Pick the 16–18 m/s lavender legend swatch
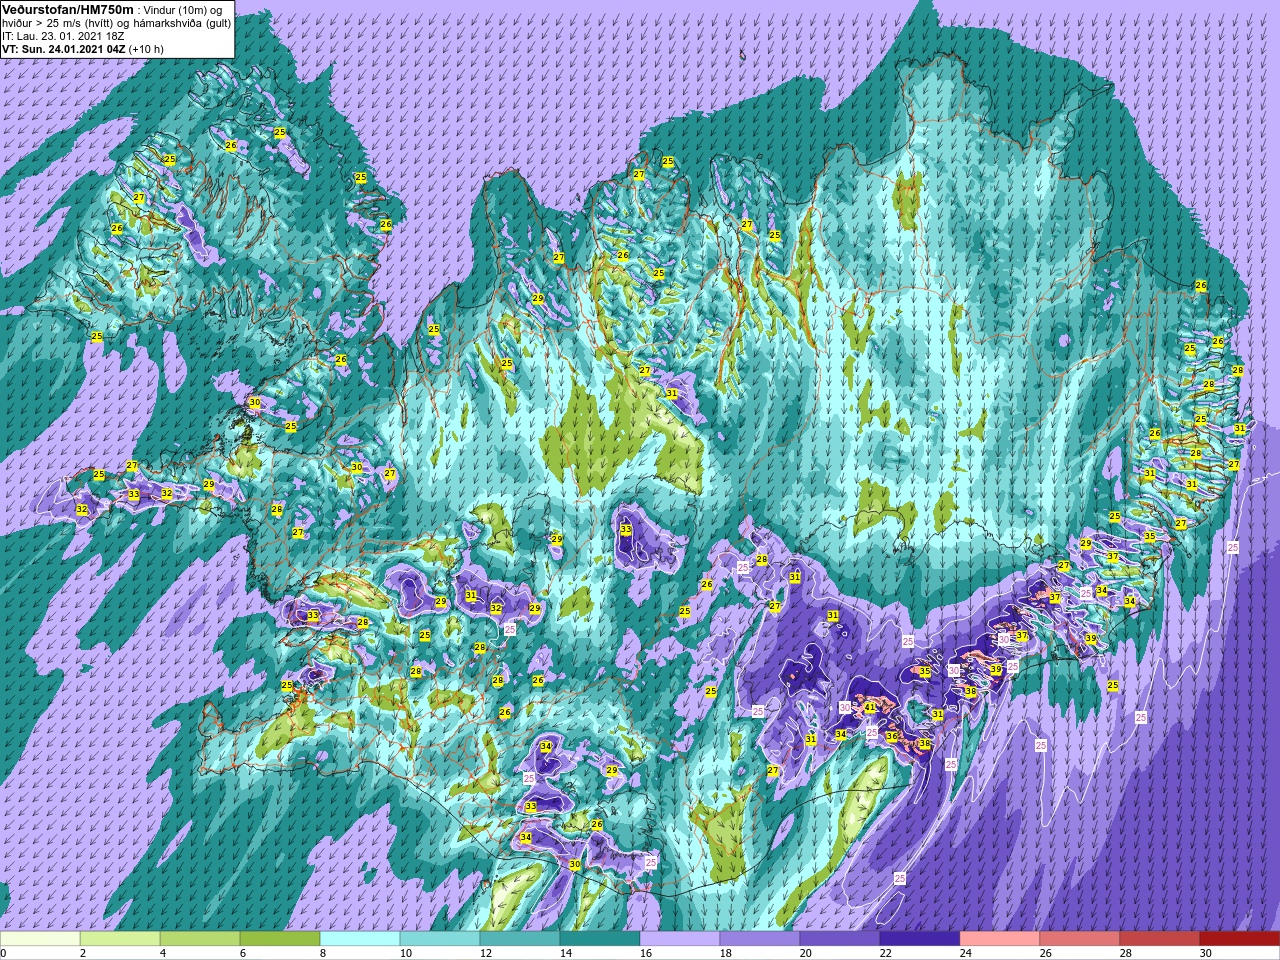Image resolution: width=1280 pixels, height=960 pixels. pyautogui.click(x=680, y=939)
